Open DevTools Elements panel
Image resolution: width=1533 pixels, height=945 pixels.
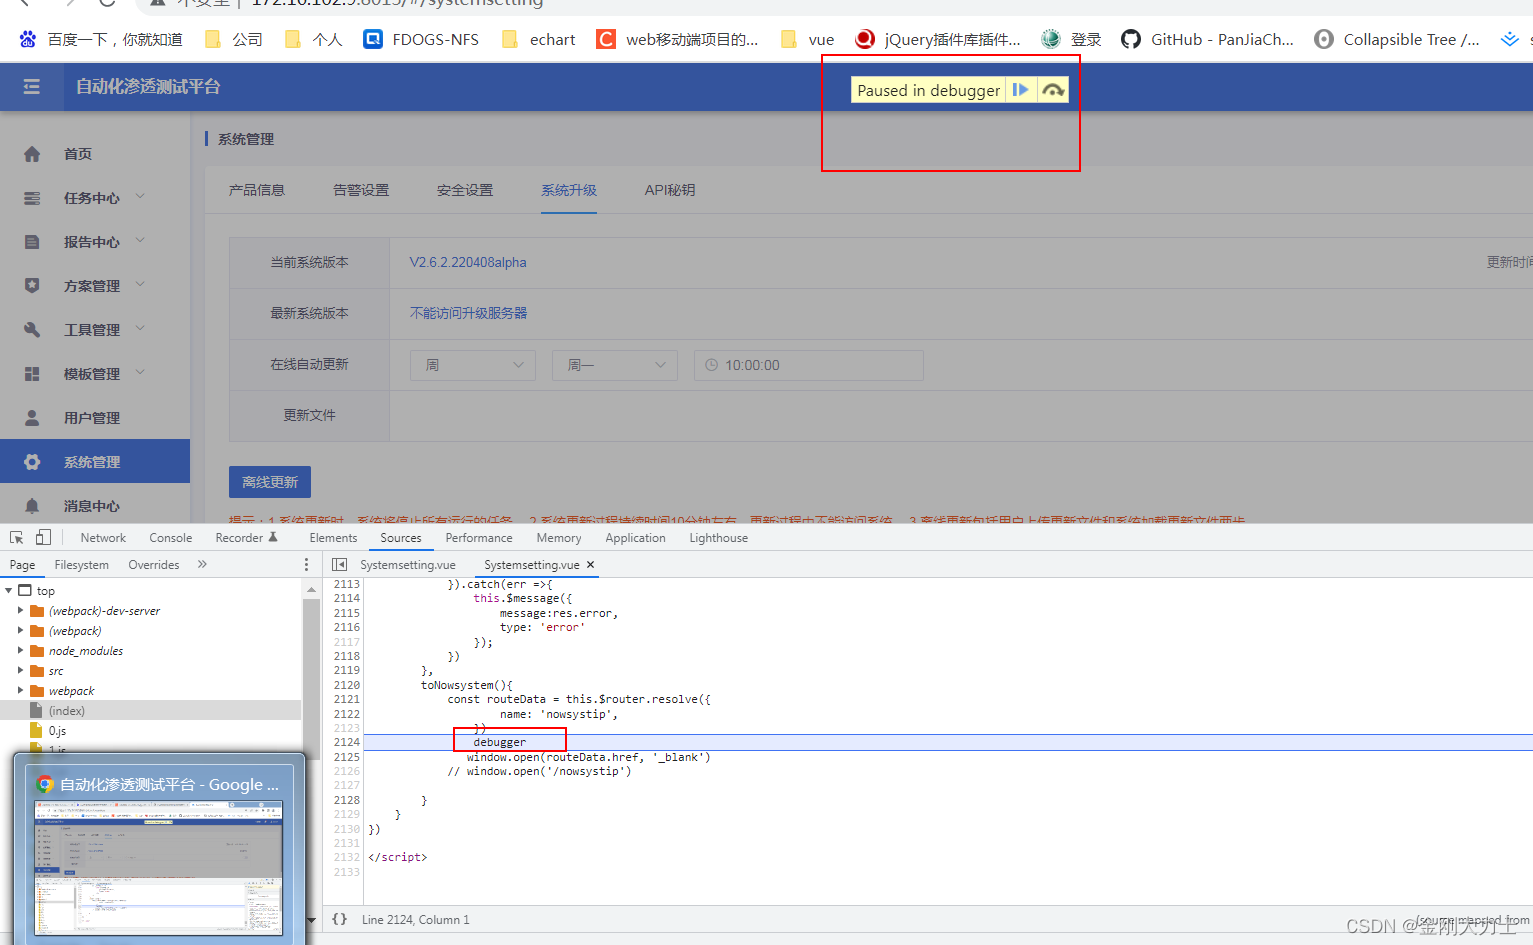[333, 538]
